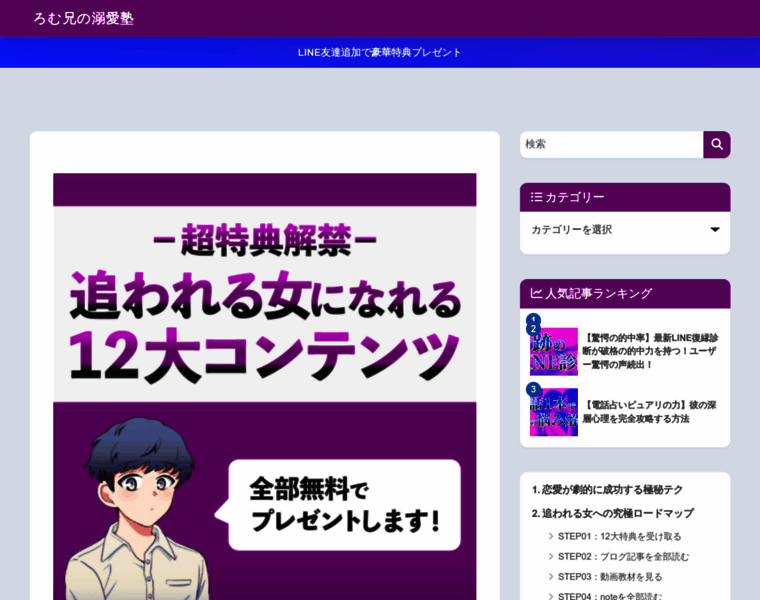
Task: Click the カテゴリー list icon
Action: click(536, 197)
